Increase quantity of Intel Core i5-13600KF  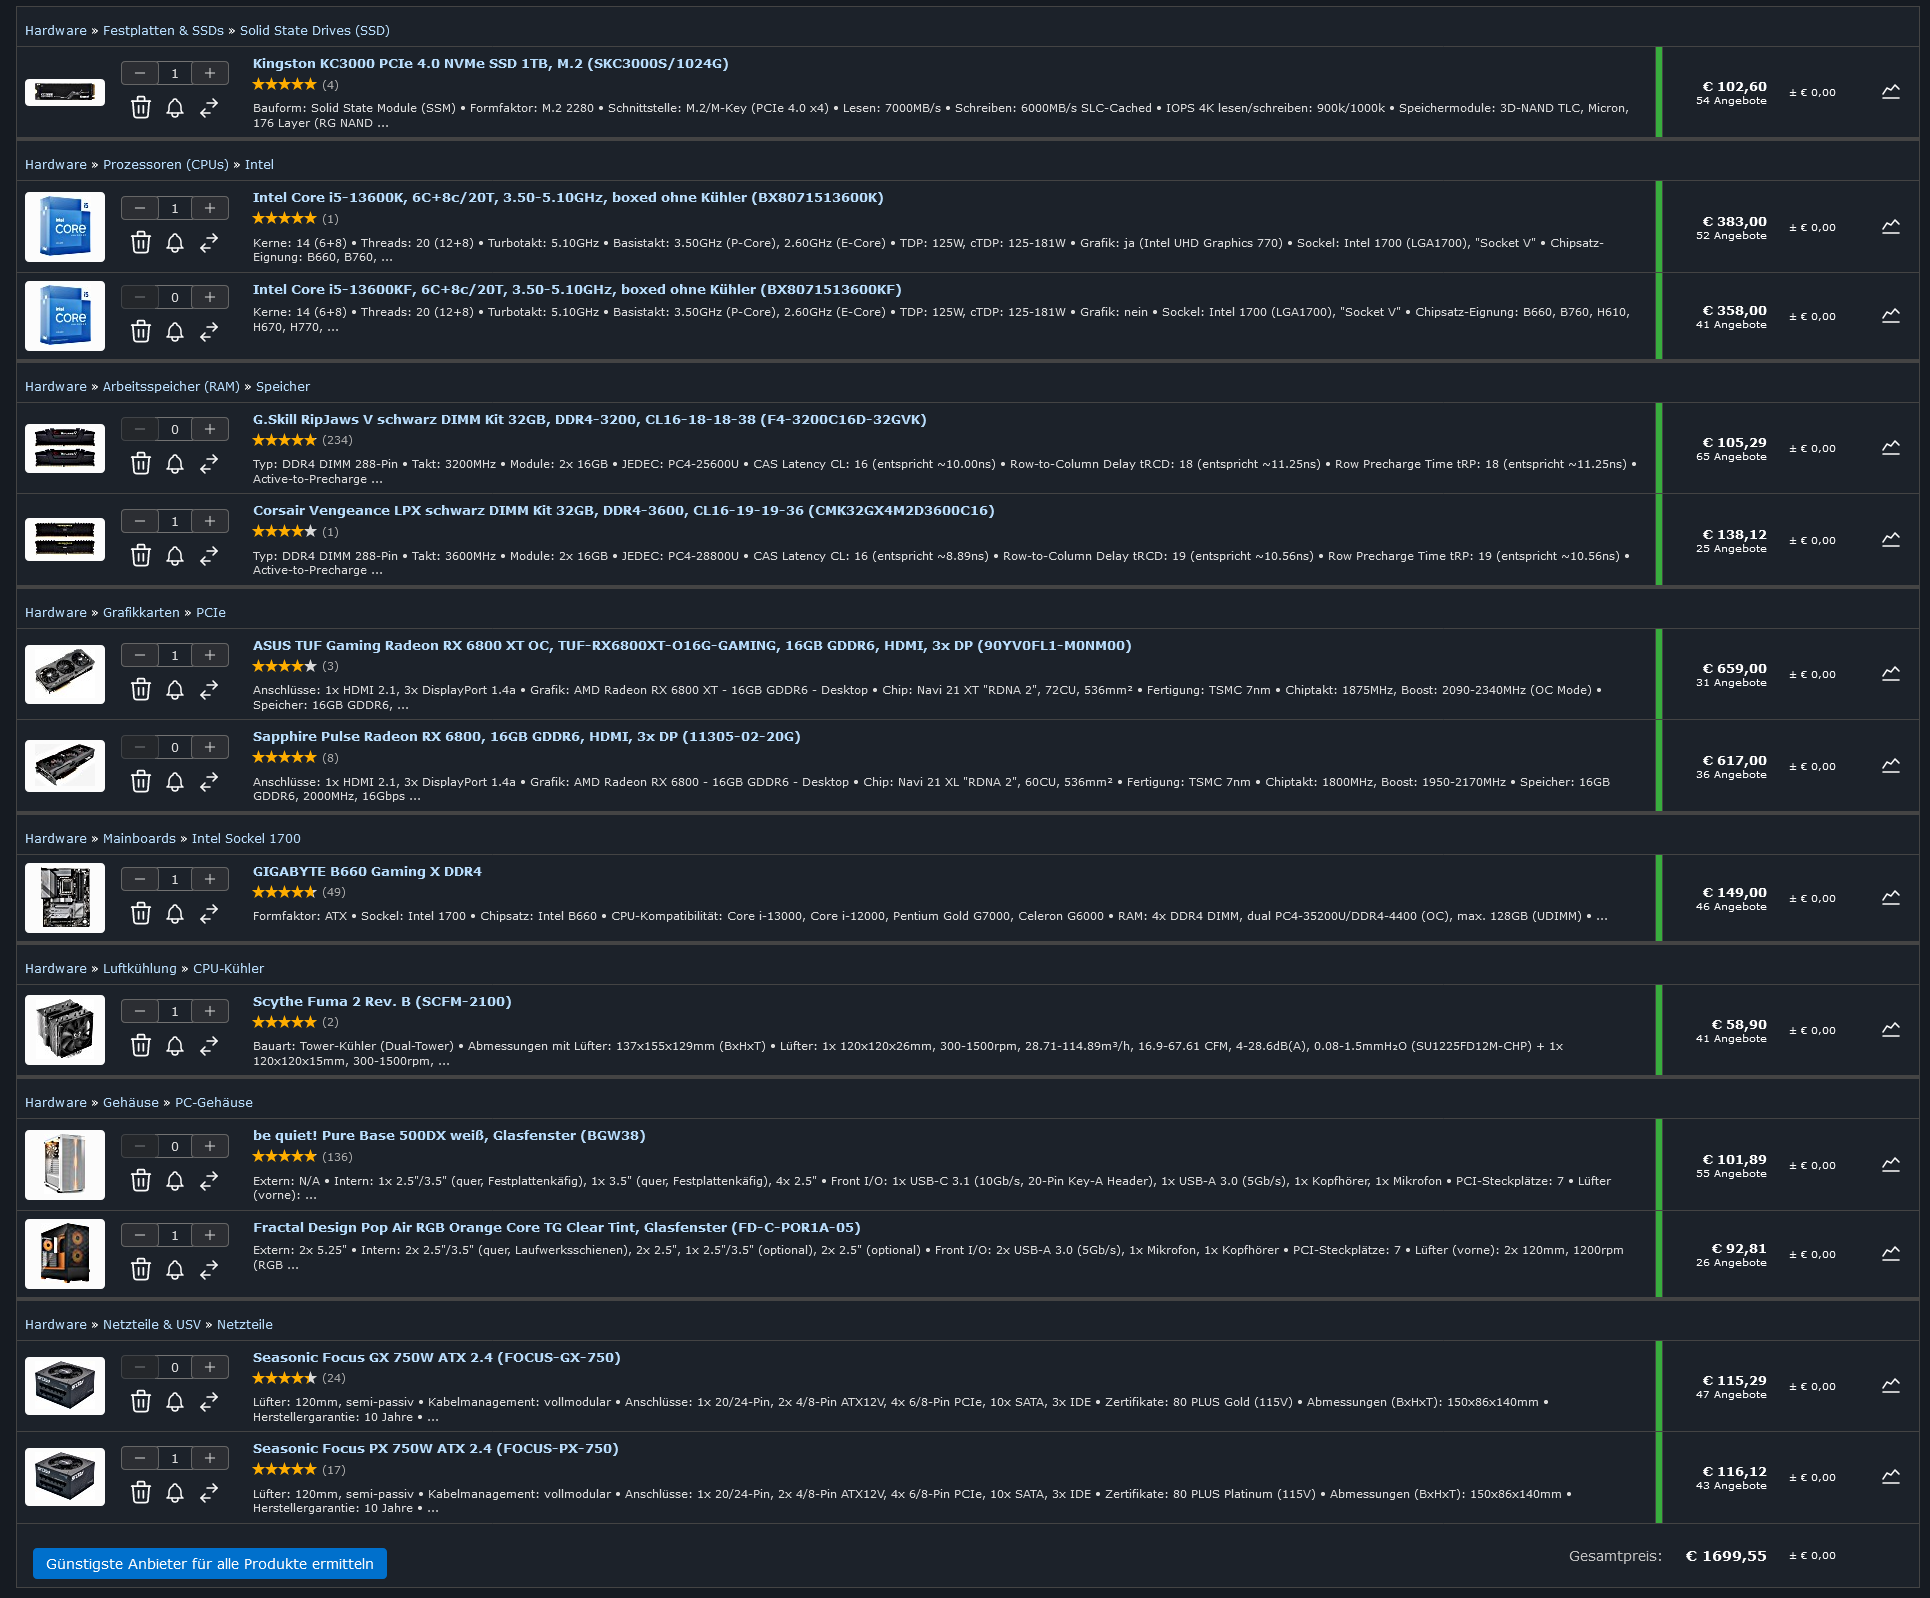(210, 297)
